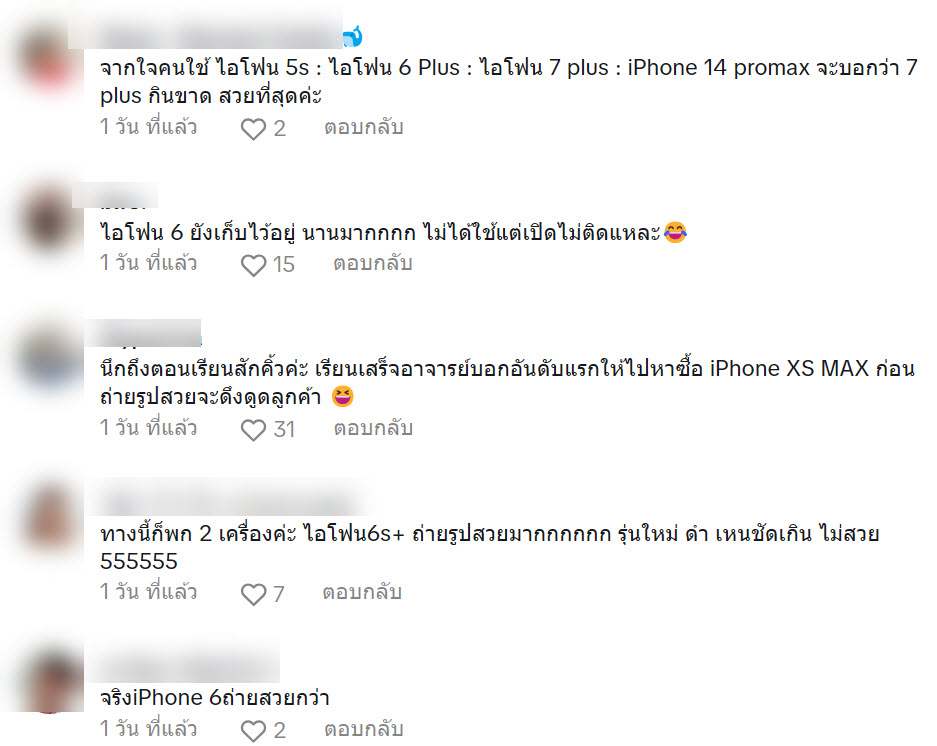Open username of the first commenter
The width and height of the screenshot is (937, 746).
coord(206,36)
